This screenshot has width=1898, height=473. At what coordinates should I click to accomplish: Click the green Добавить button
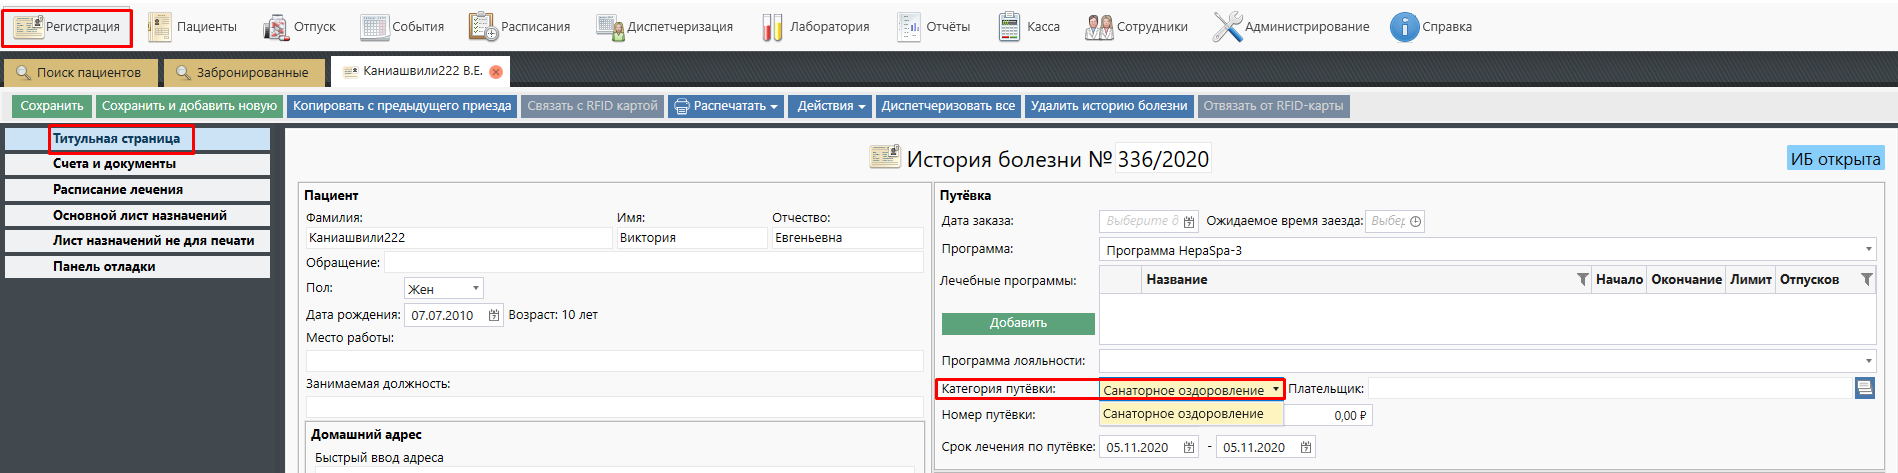(1018, 323)
